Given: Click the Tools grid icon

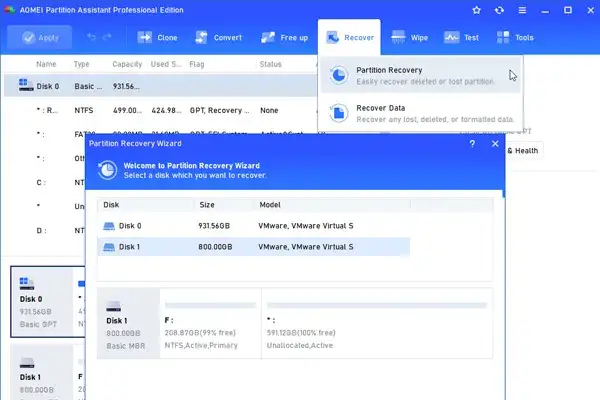Looking at the screenshot, I should (503, 37).
